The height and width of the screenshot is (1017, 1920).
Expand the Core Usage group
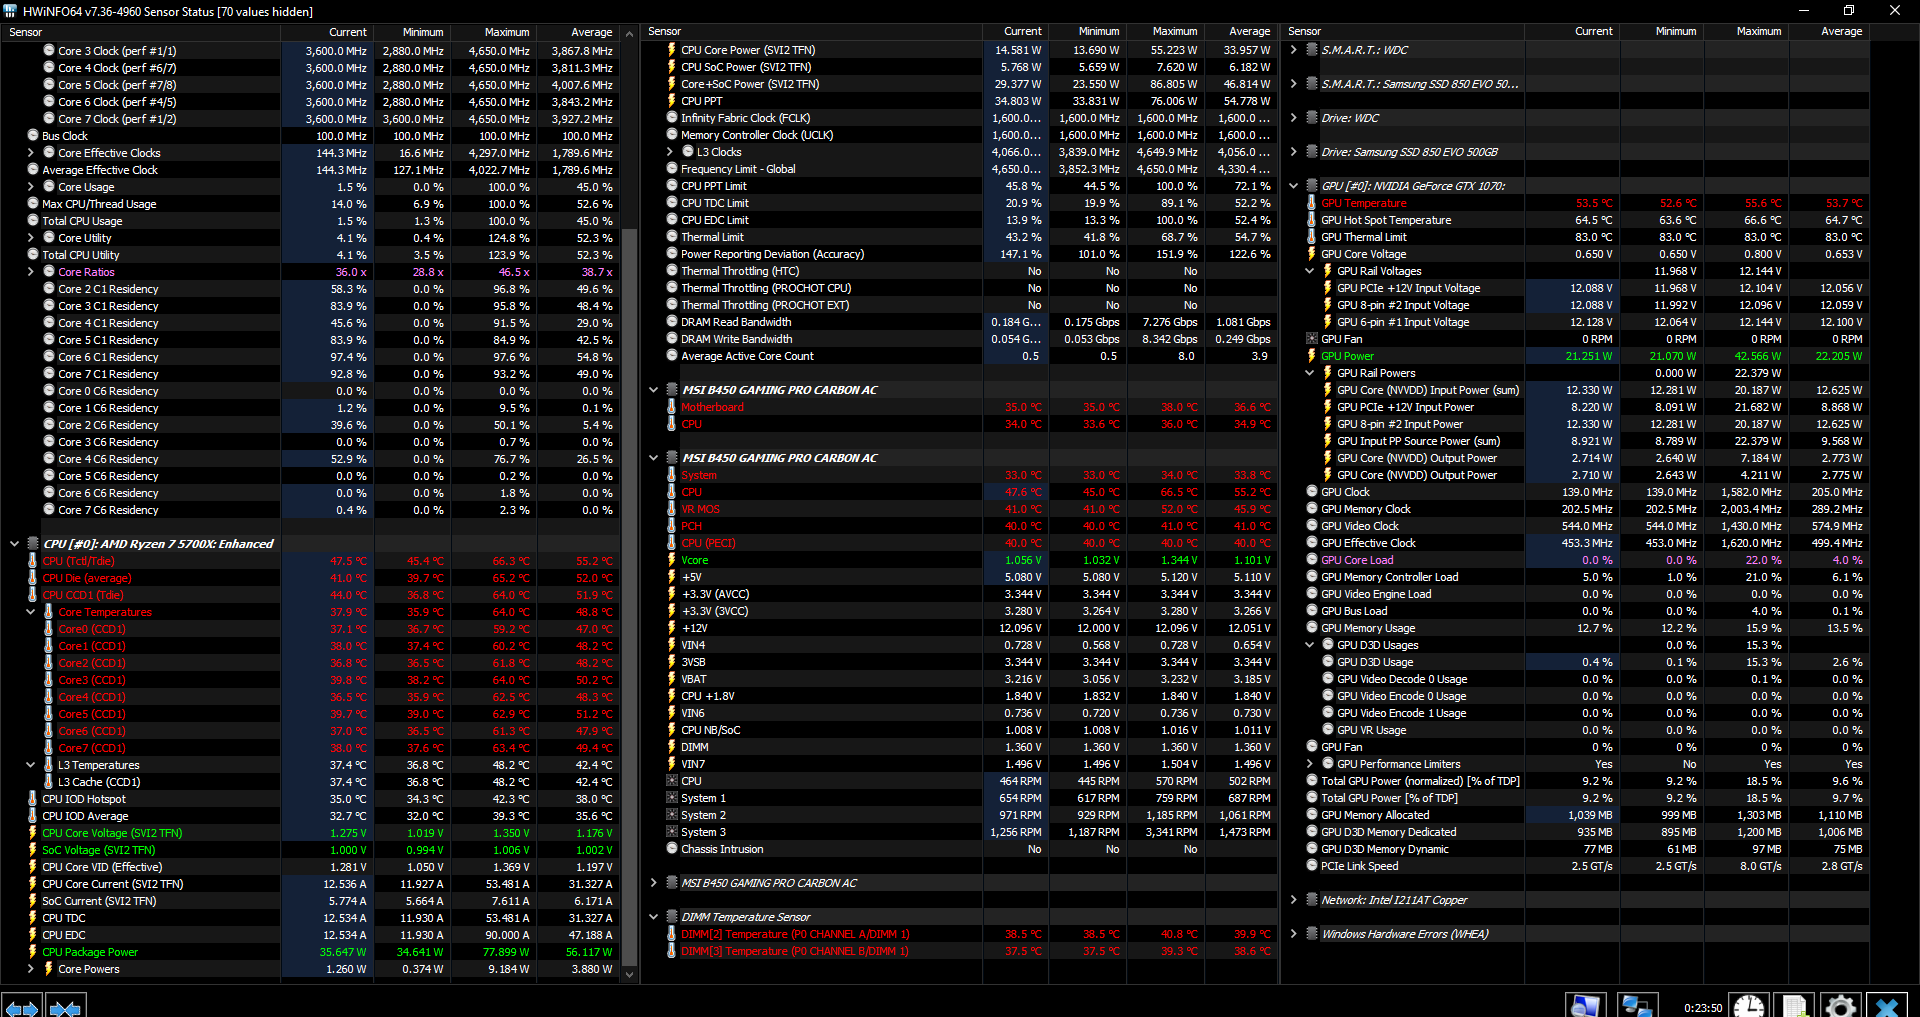pos(30,187)
